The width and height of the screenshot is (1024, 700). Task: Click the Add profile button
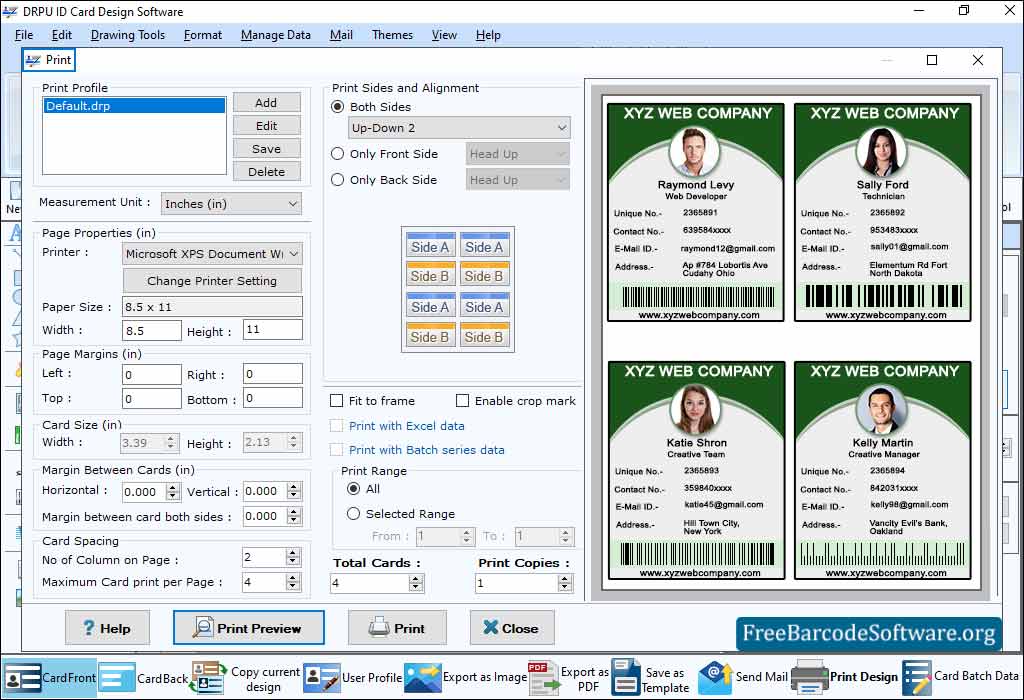(x=266, y=103)
